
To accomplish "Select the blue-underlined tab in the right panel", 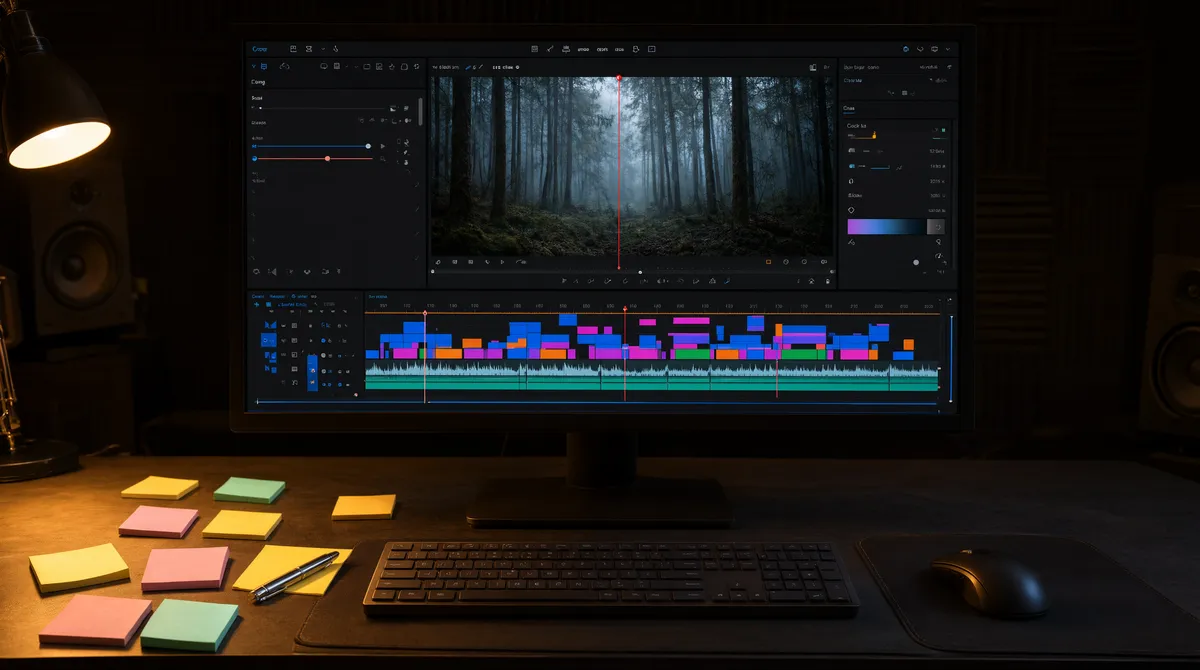I will [x=849, y=108].
